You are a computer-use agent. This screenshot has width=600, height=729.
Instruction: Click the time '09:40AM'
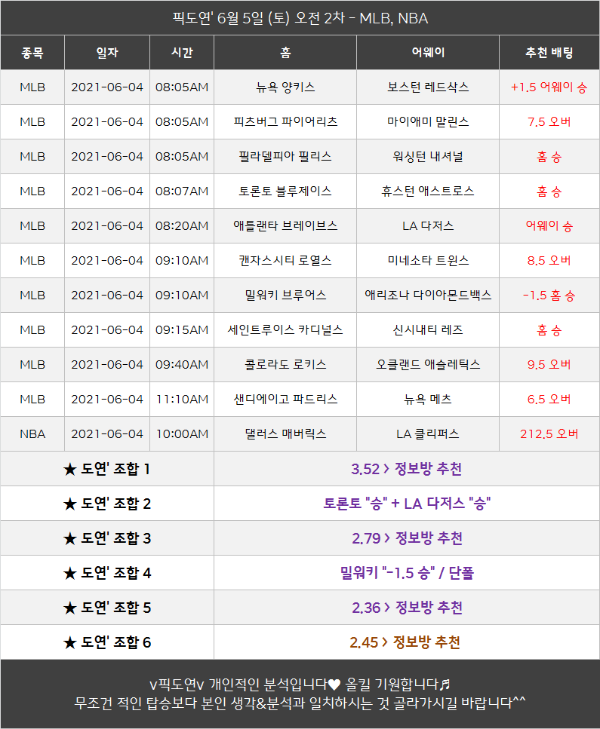click(182, 364)
